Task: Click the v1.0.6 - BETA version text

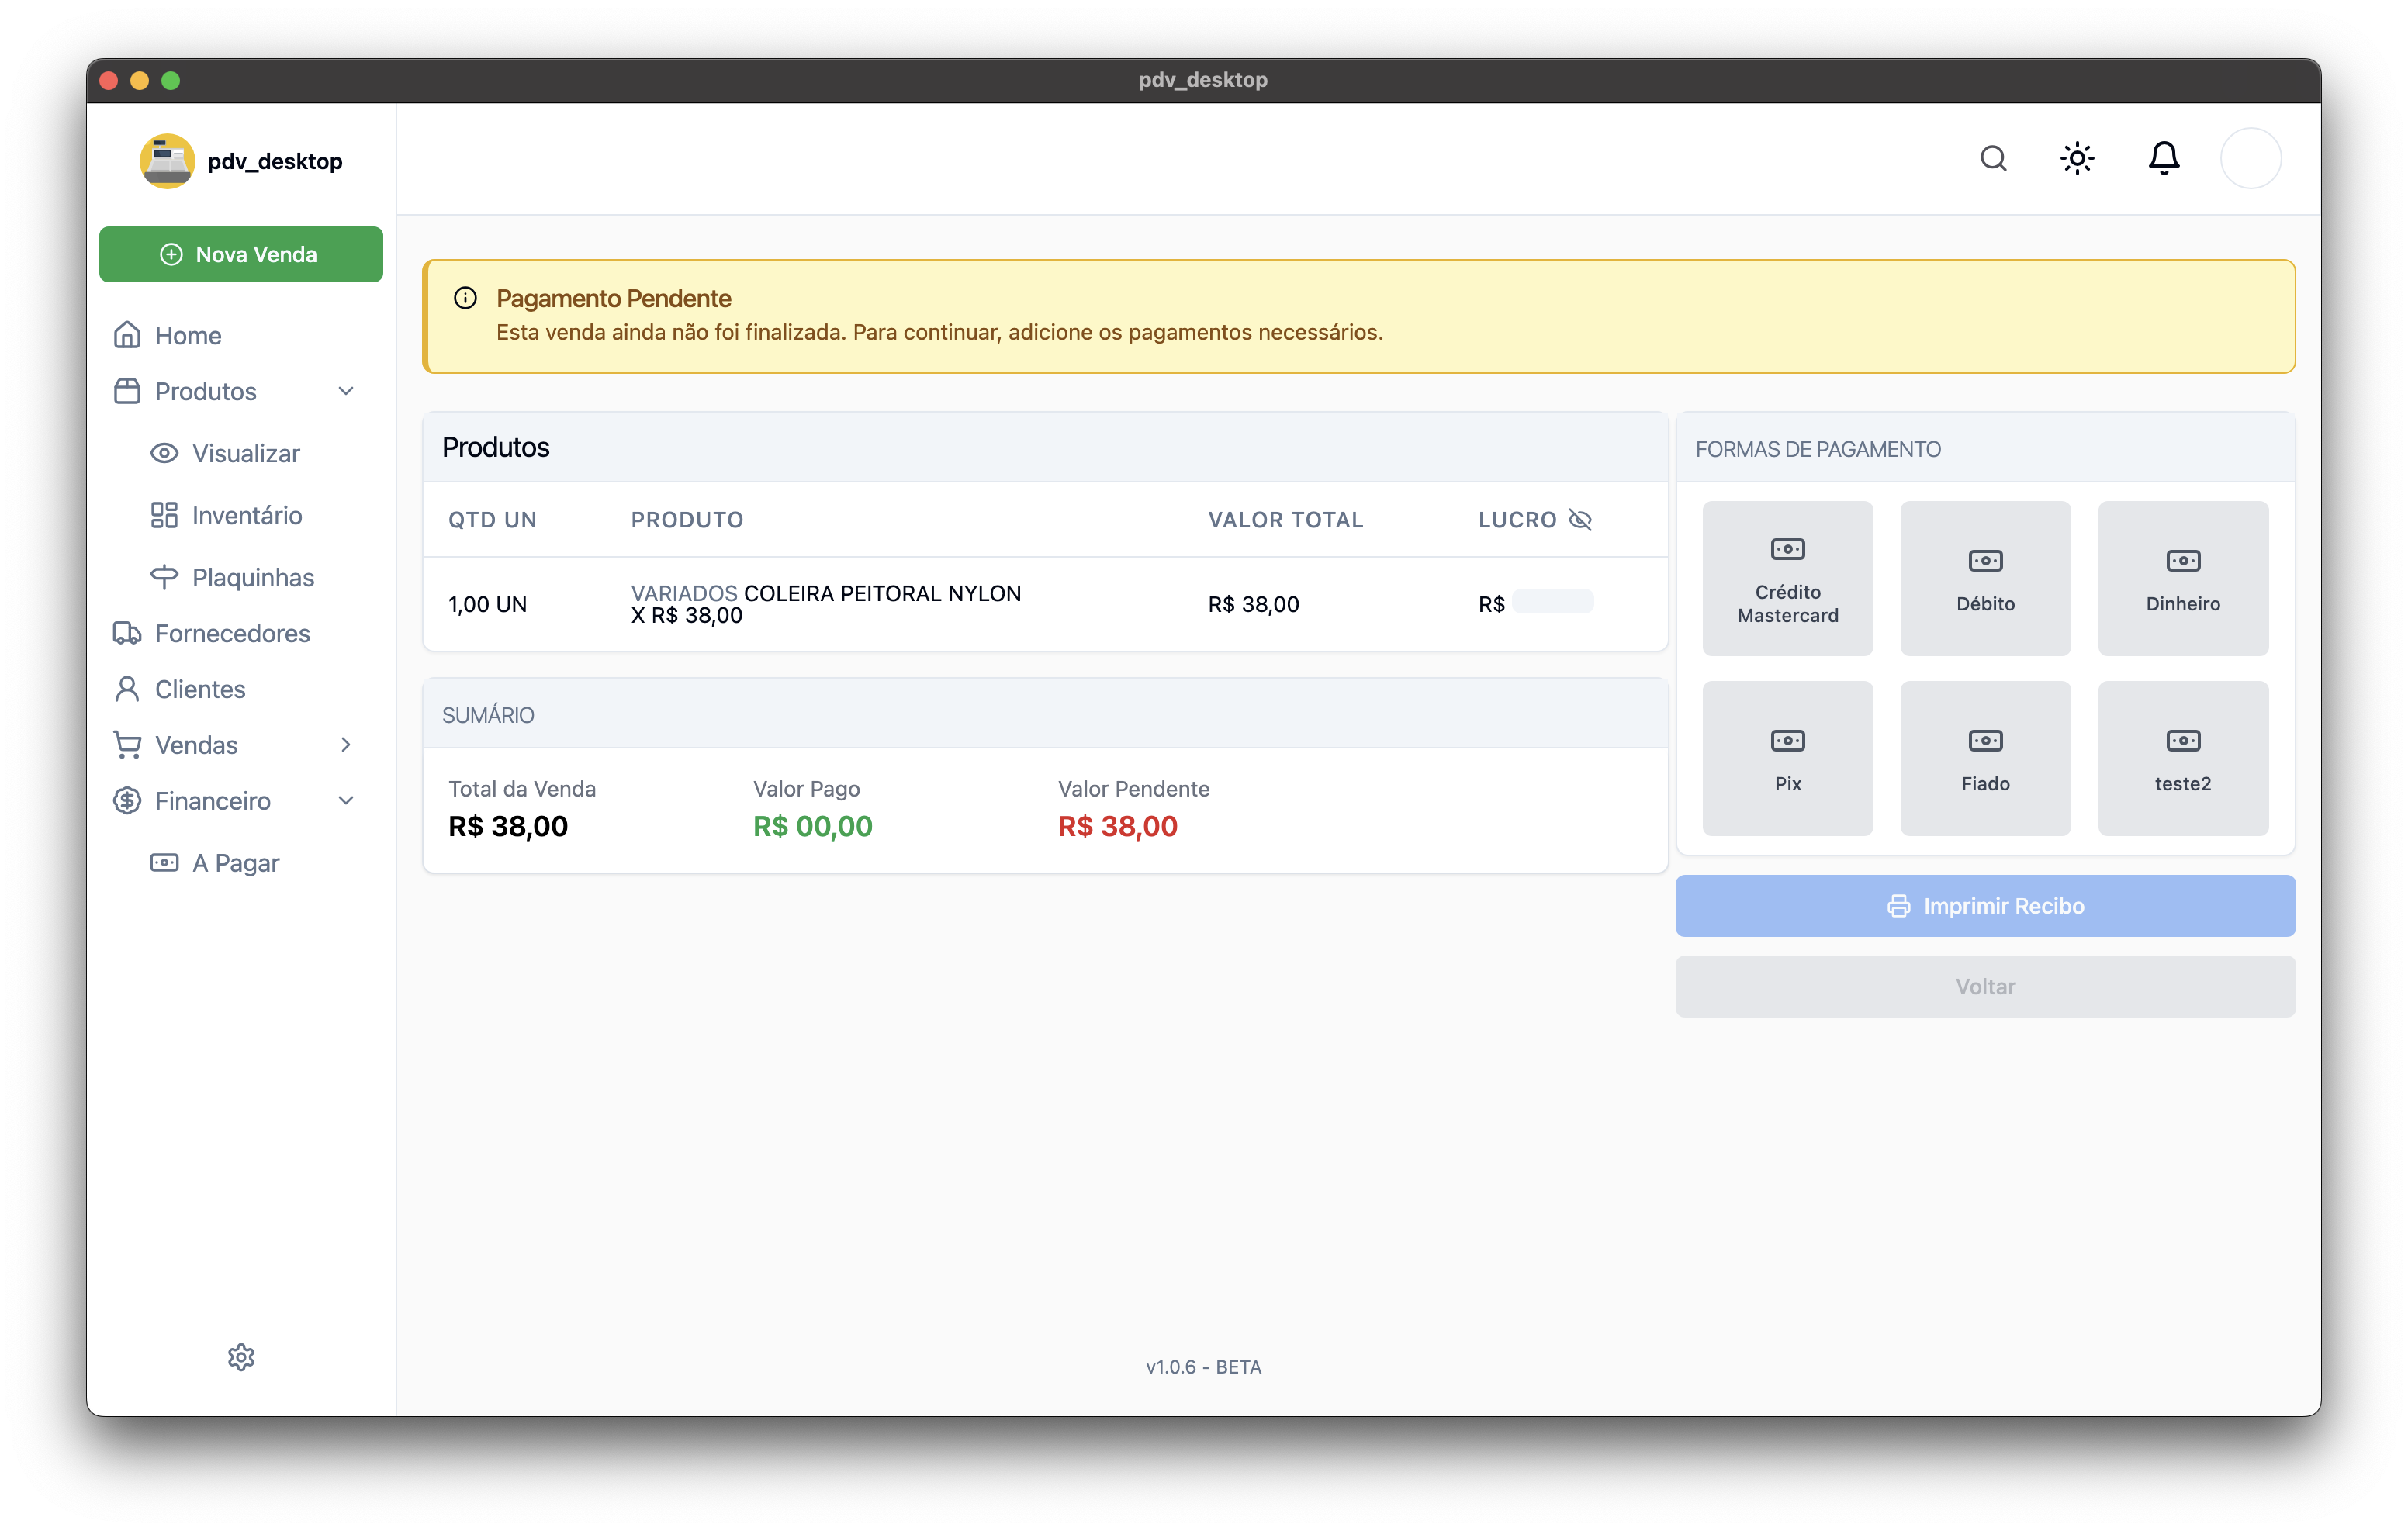Action: 1204,1367
